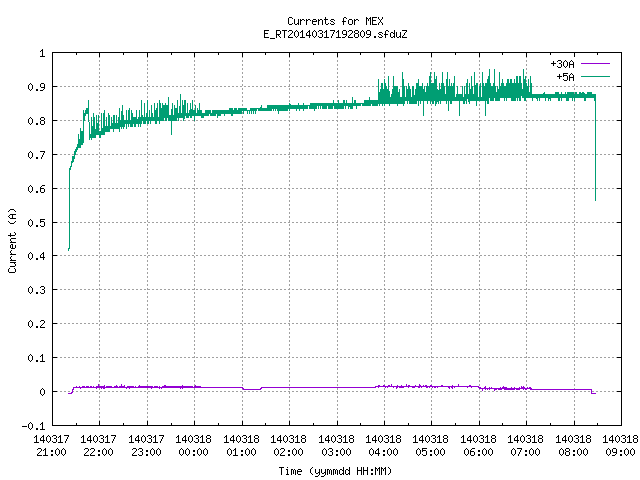This screenshot has width=640, height=480.
Task: Click the green +5A legend line sample
Action: [595, 76]
